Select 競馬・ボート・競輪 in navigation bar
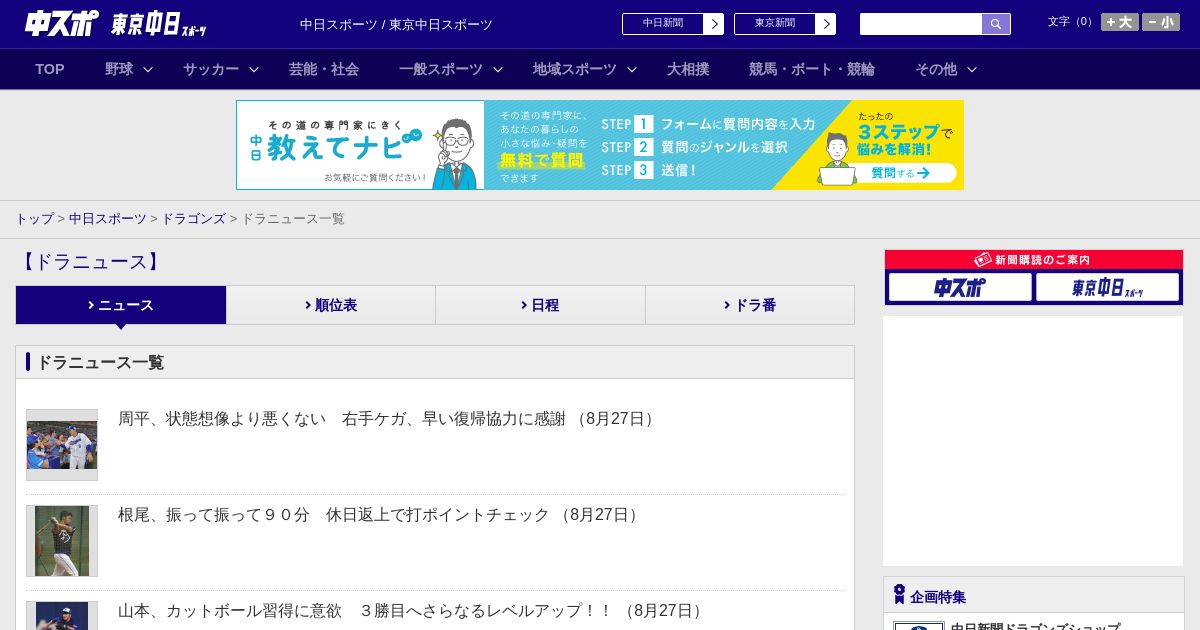This screenshot has width=1200, height=630. tap(812, 69)
